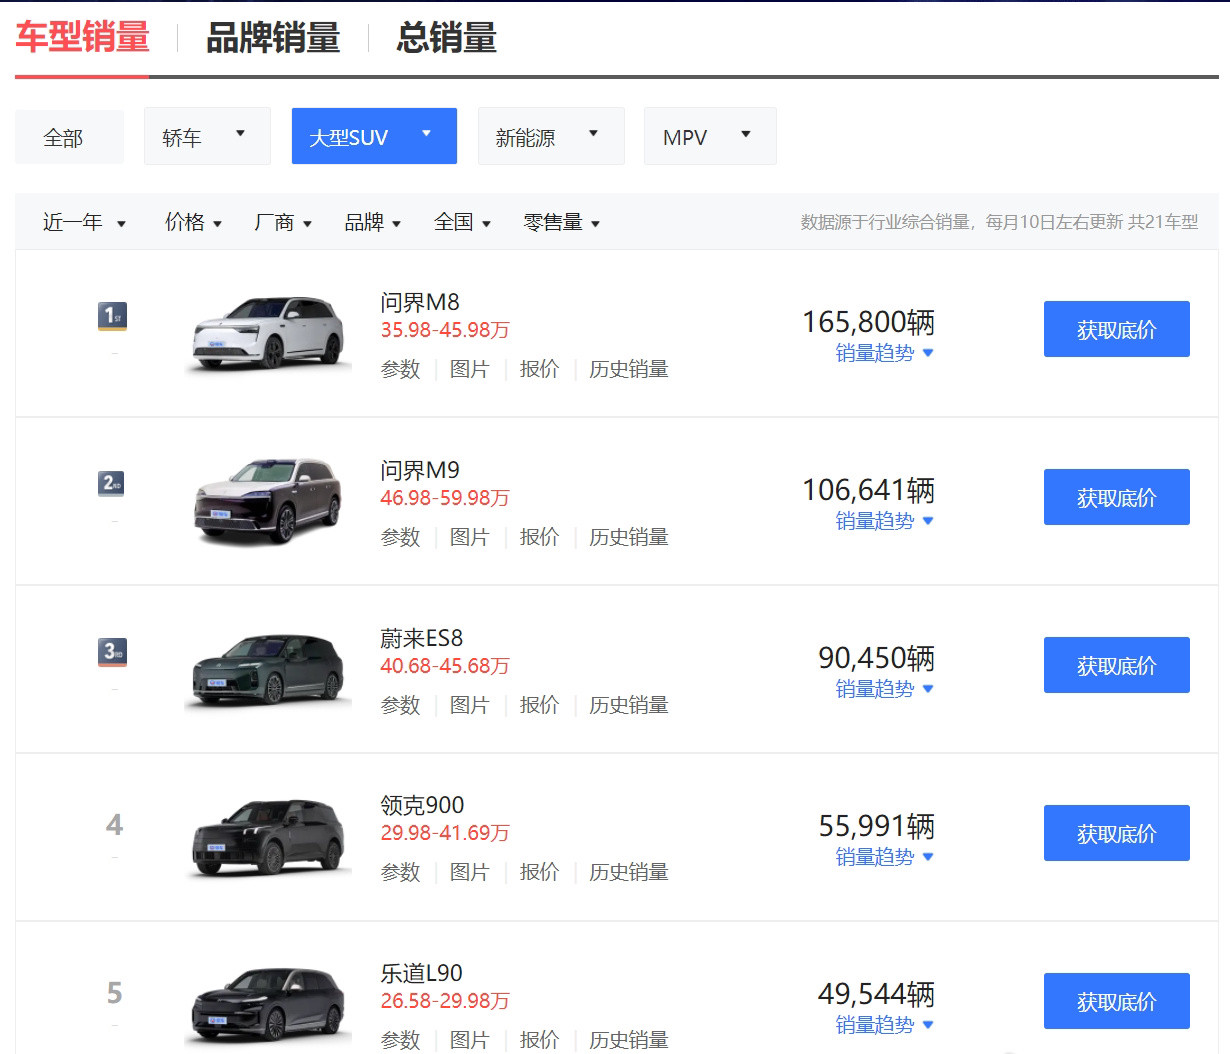
Task: Open the 问界M9 car thumbnail
Action: tap(268, 502)
